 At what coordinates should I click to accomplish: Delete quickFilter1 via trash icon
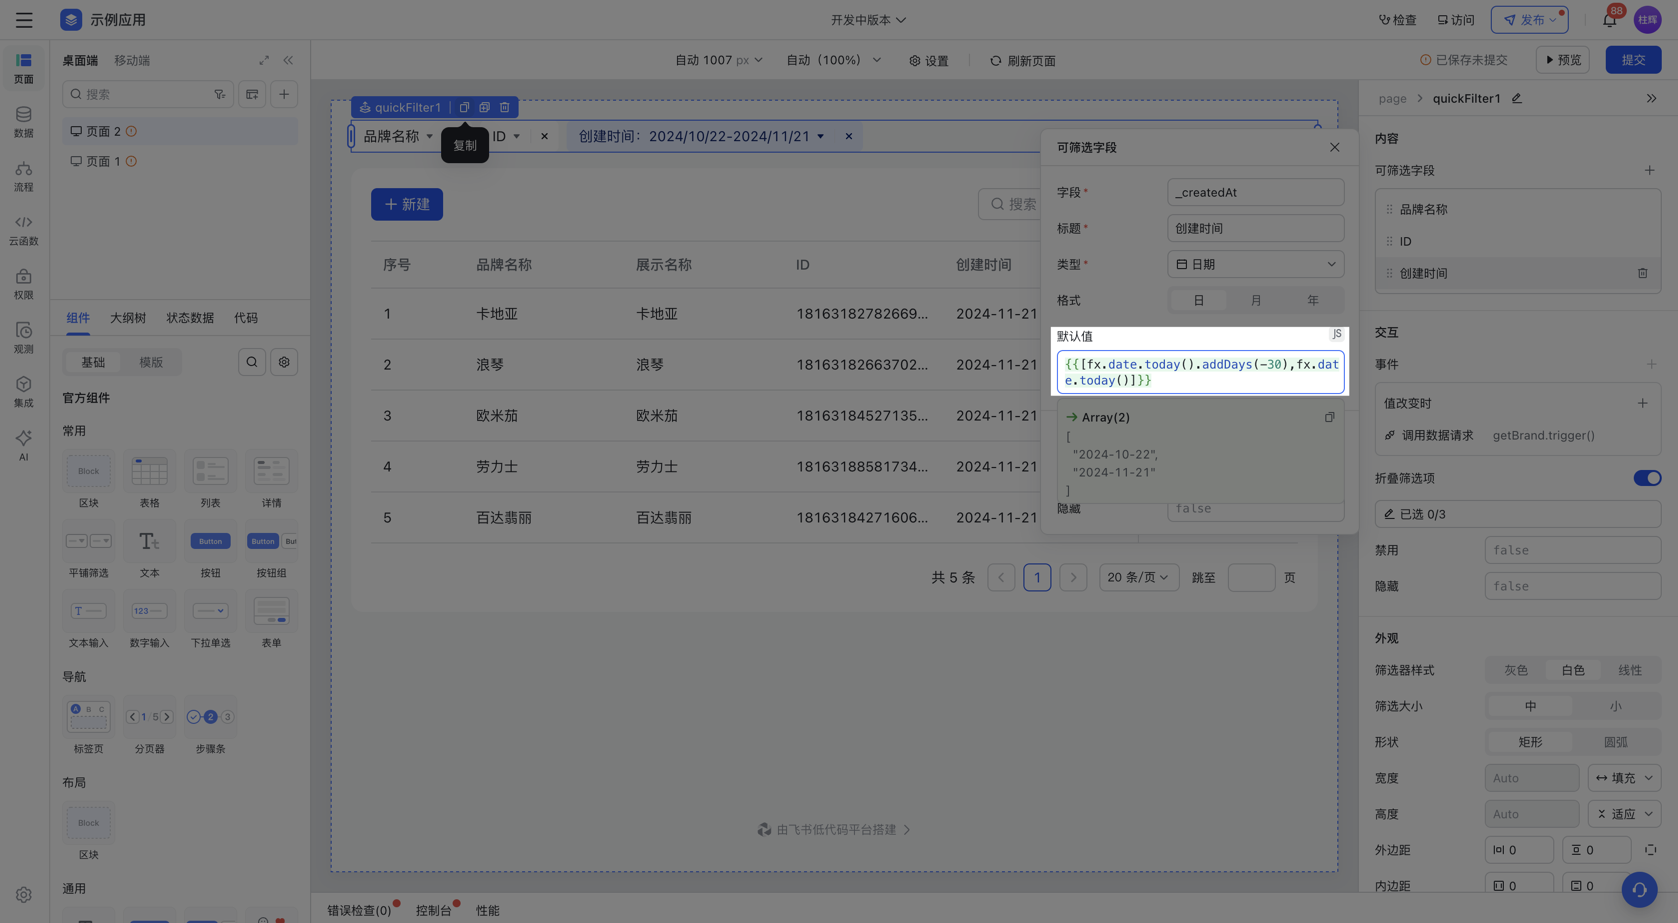pos(505,107)
